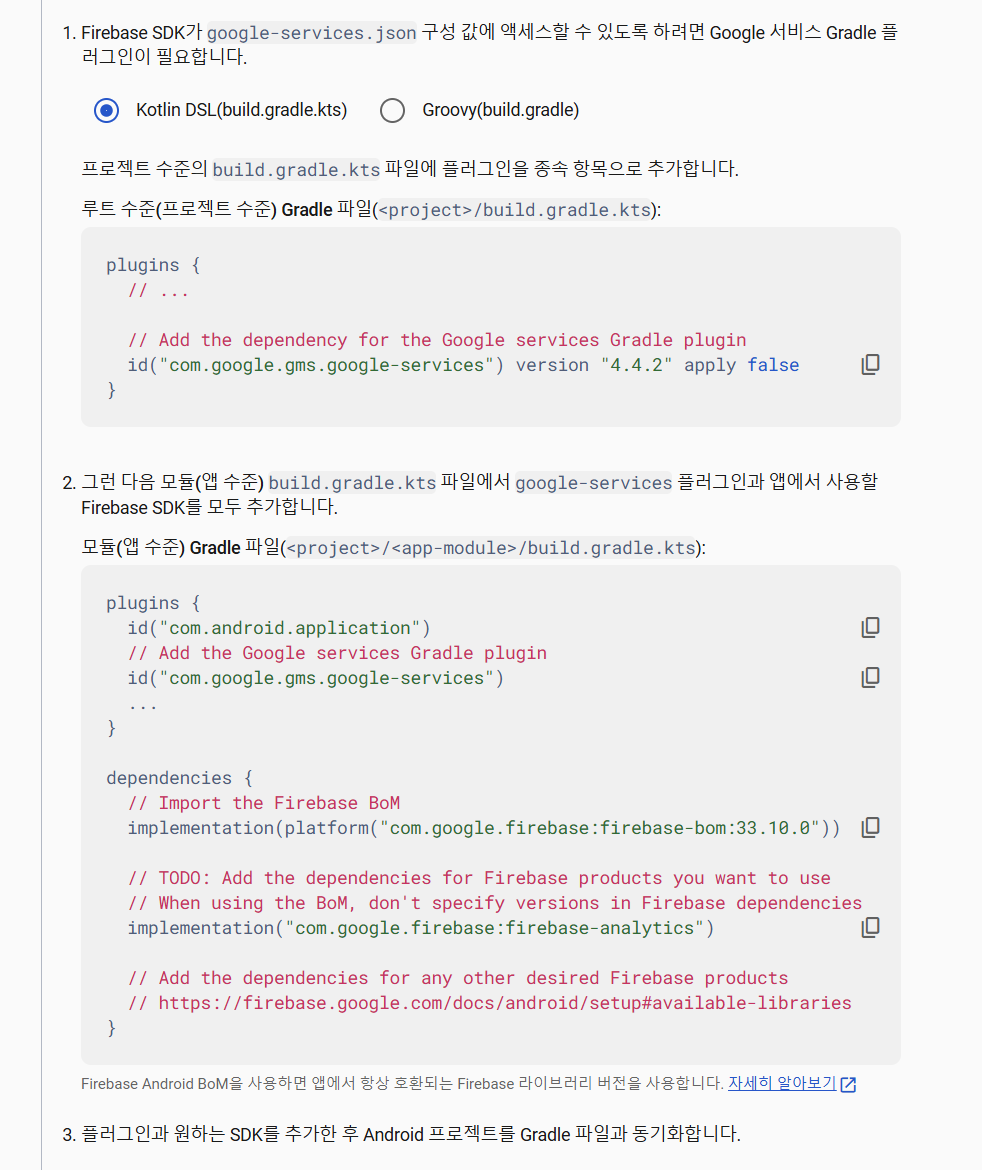Click the comment 'Import the Firebase BoM'
Viewport: 982px width, 1170px height.
(x=264, y=803)
